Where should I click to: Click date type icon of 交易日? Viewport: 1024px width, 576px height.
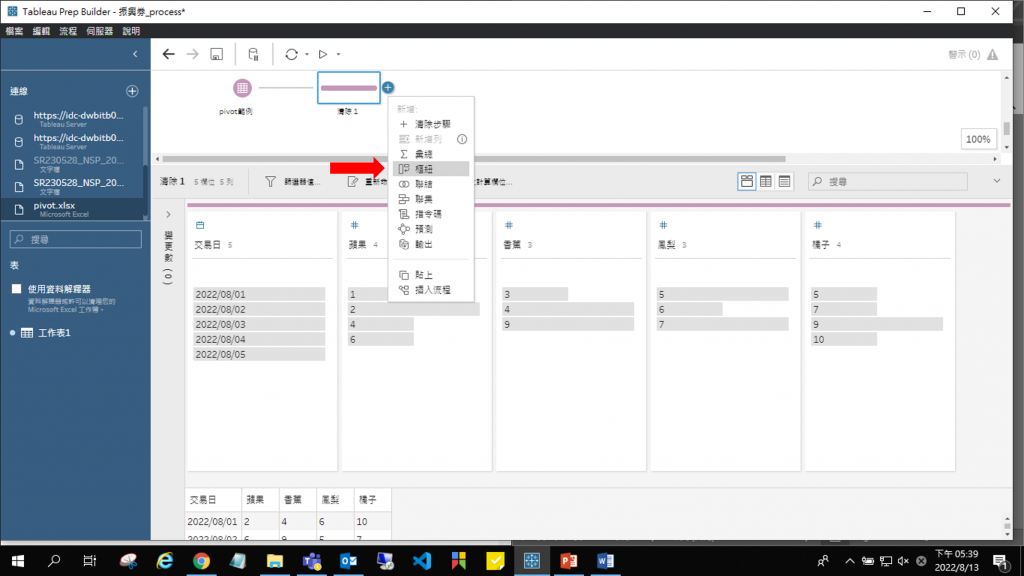(x=200, y=225)
